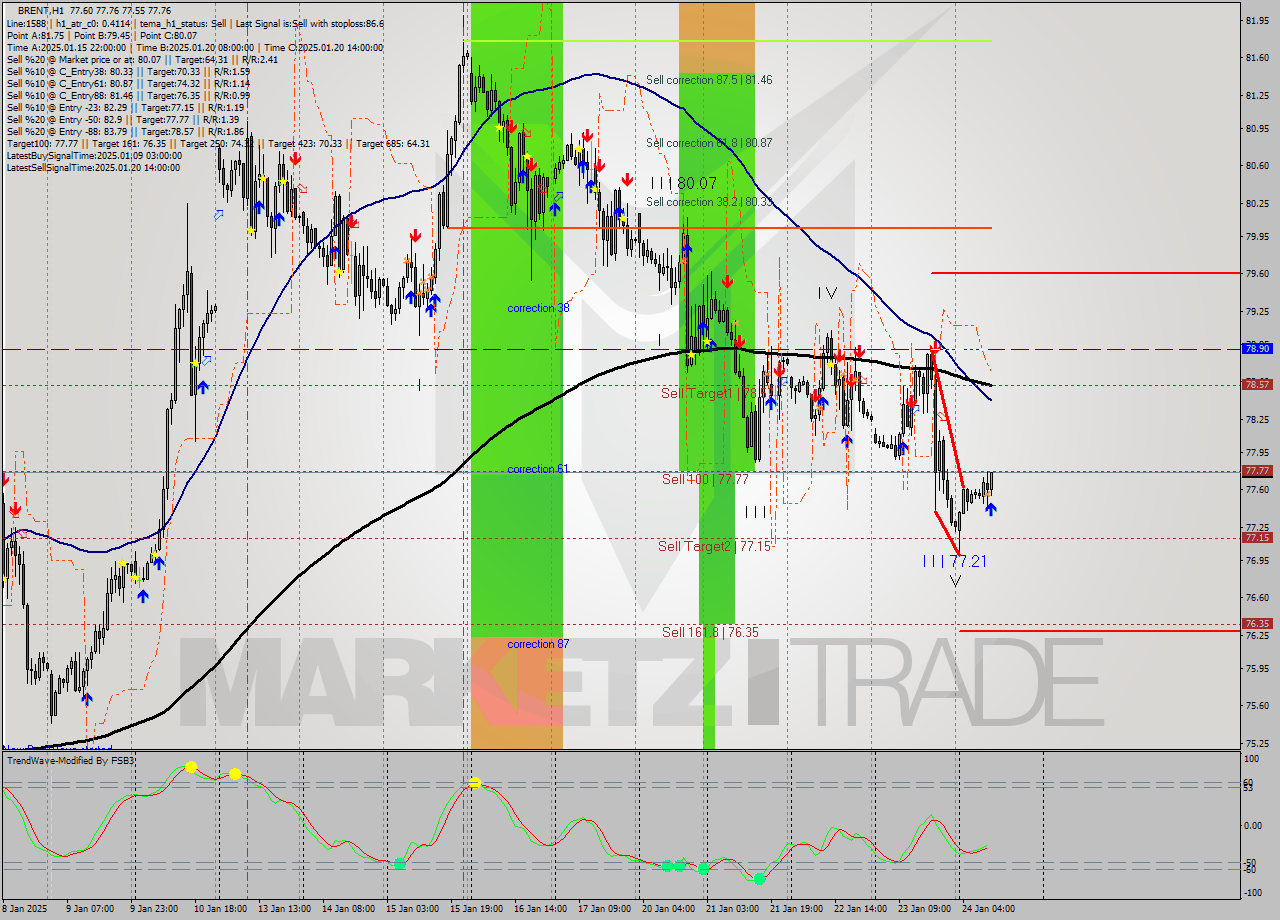Click the red 77.77 price tag
Image resolution: width=1280 pixels, height=920 pixels.
(1257, 470)
